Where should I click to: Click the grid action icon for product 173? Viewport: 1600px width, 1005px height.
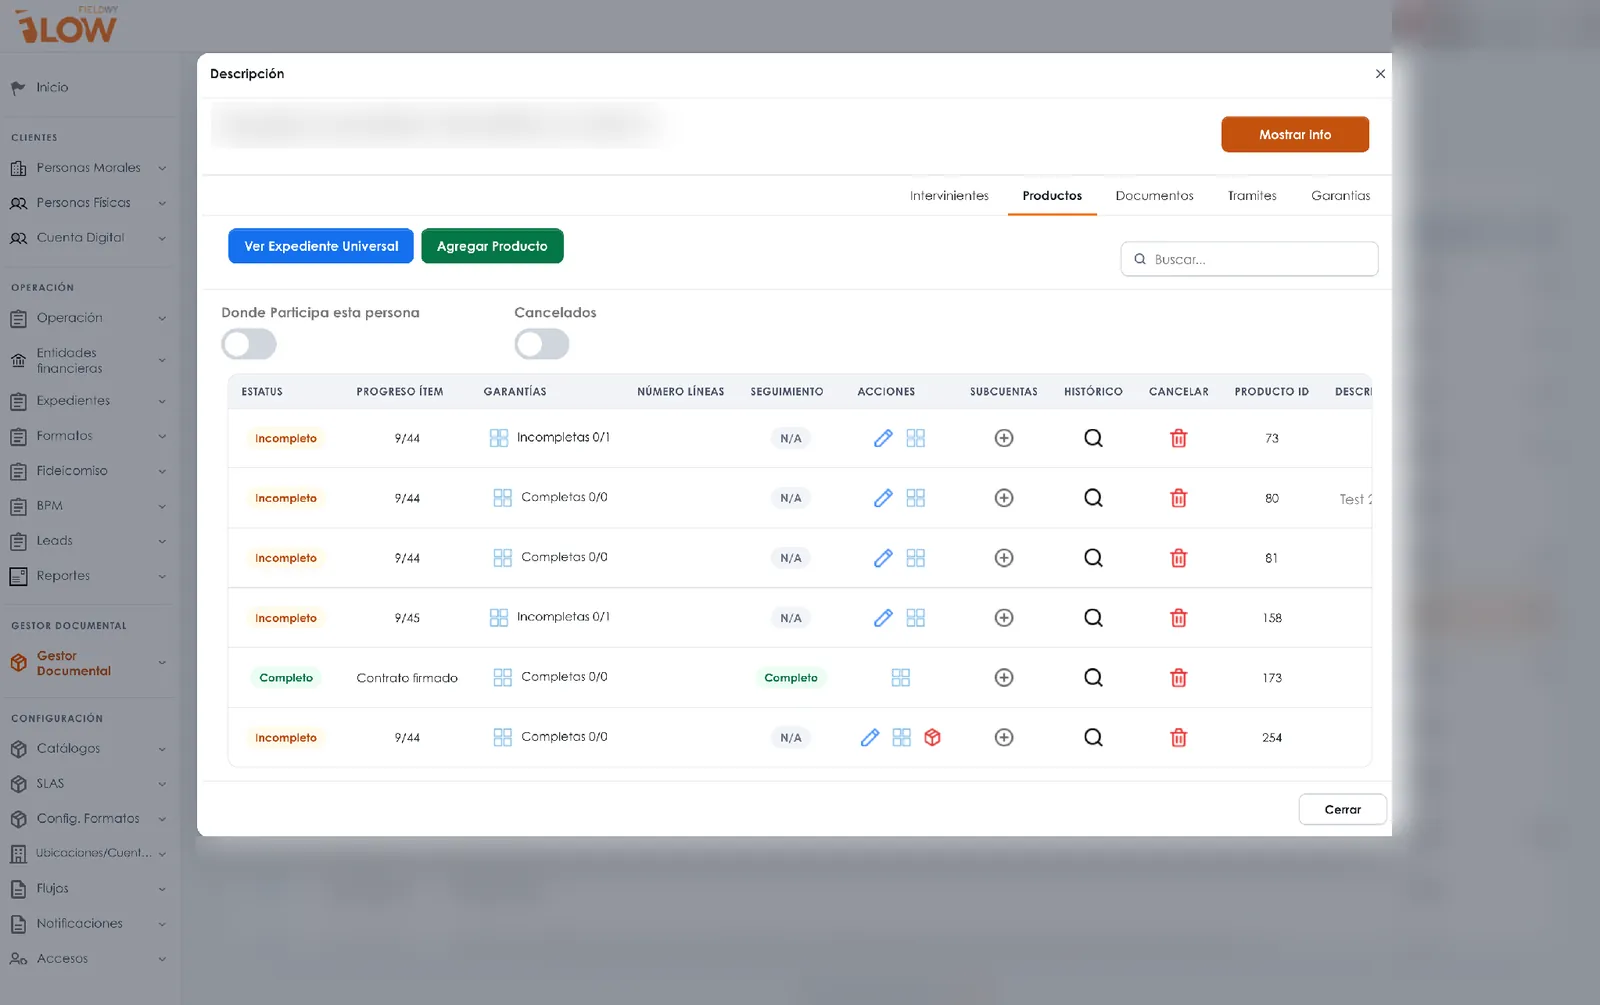click(x=900, y=678)
